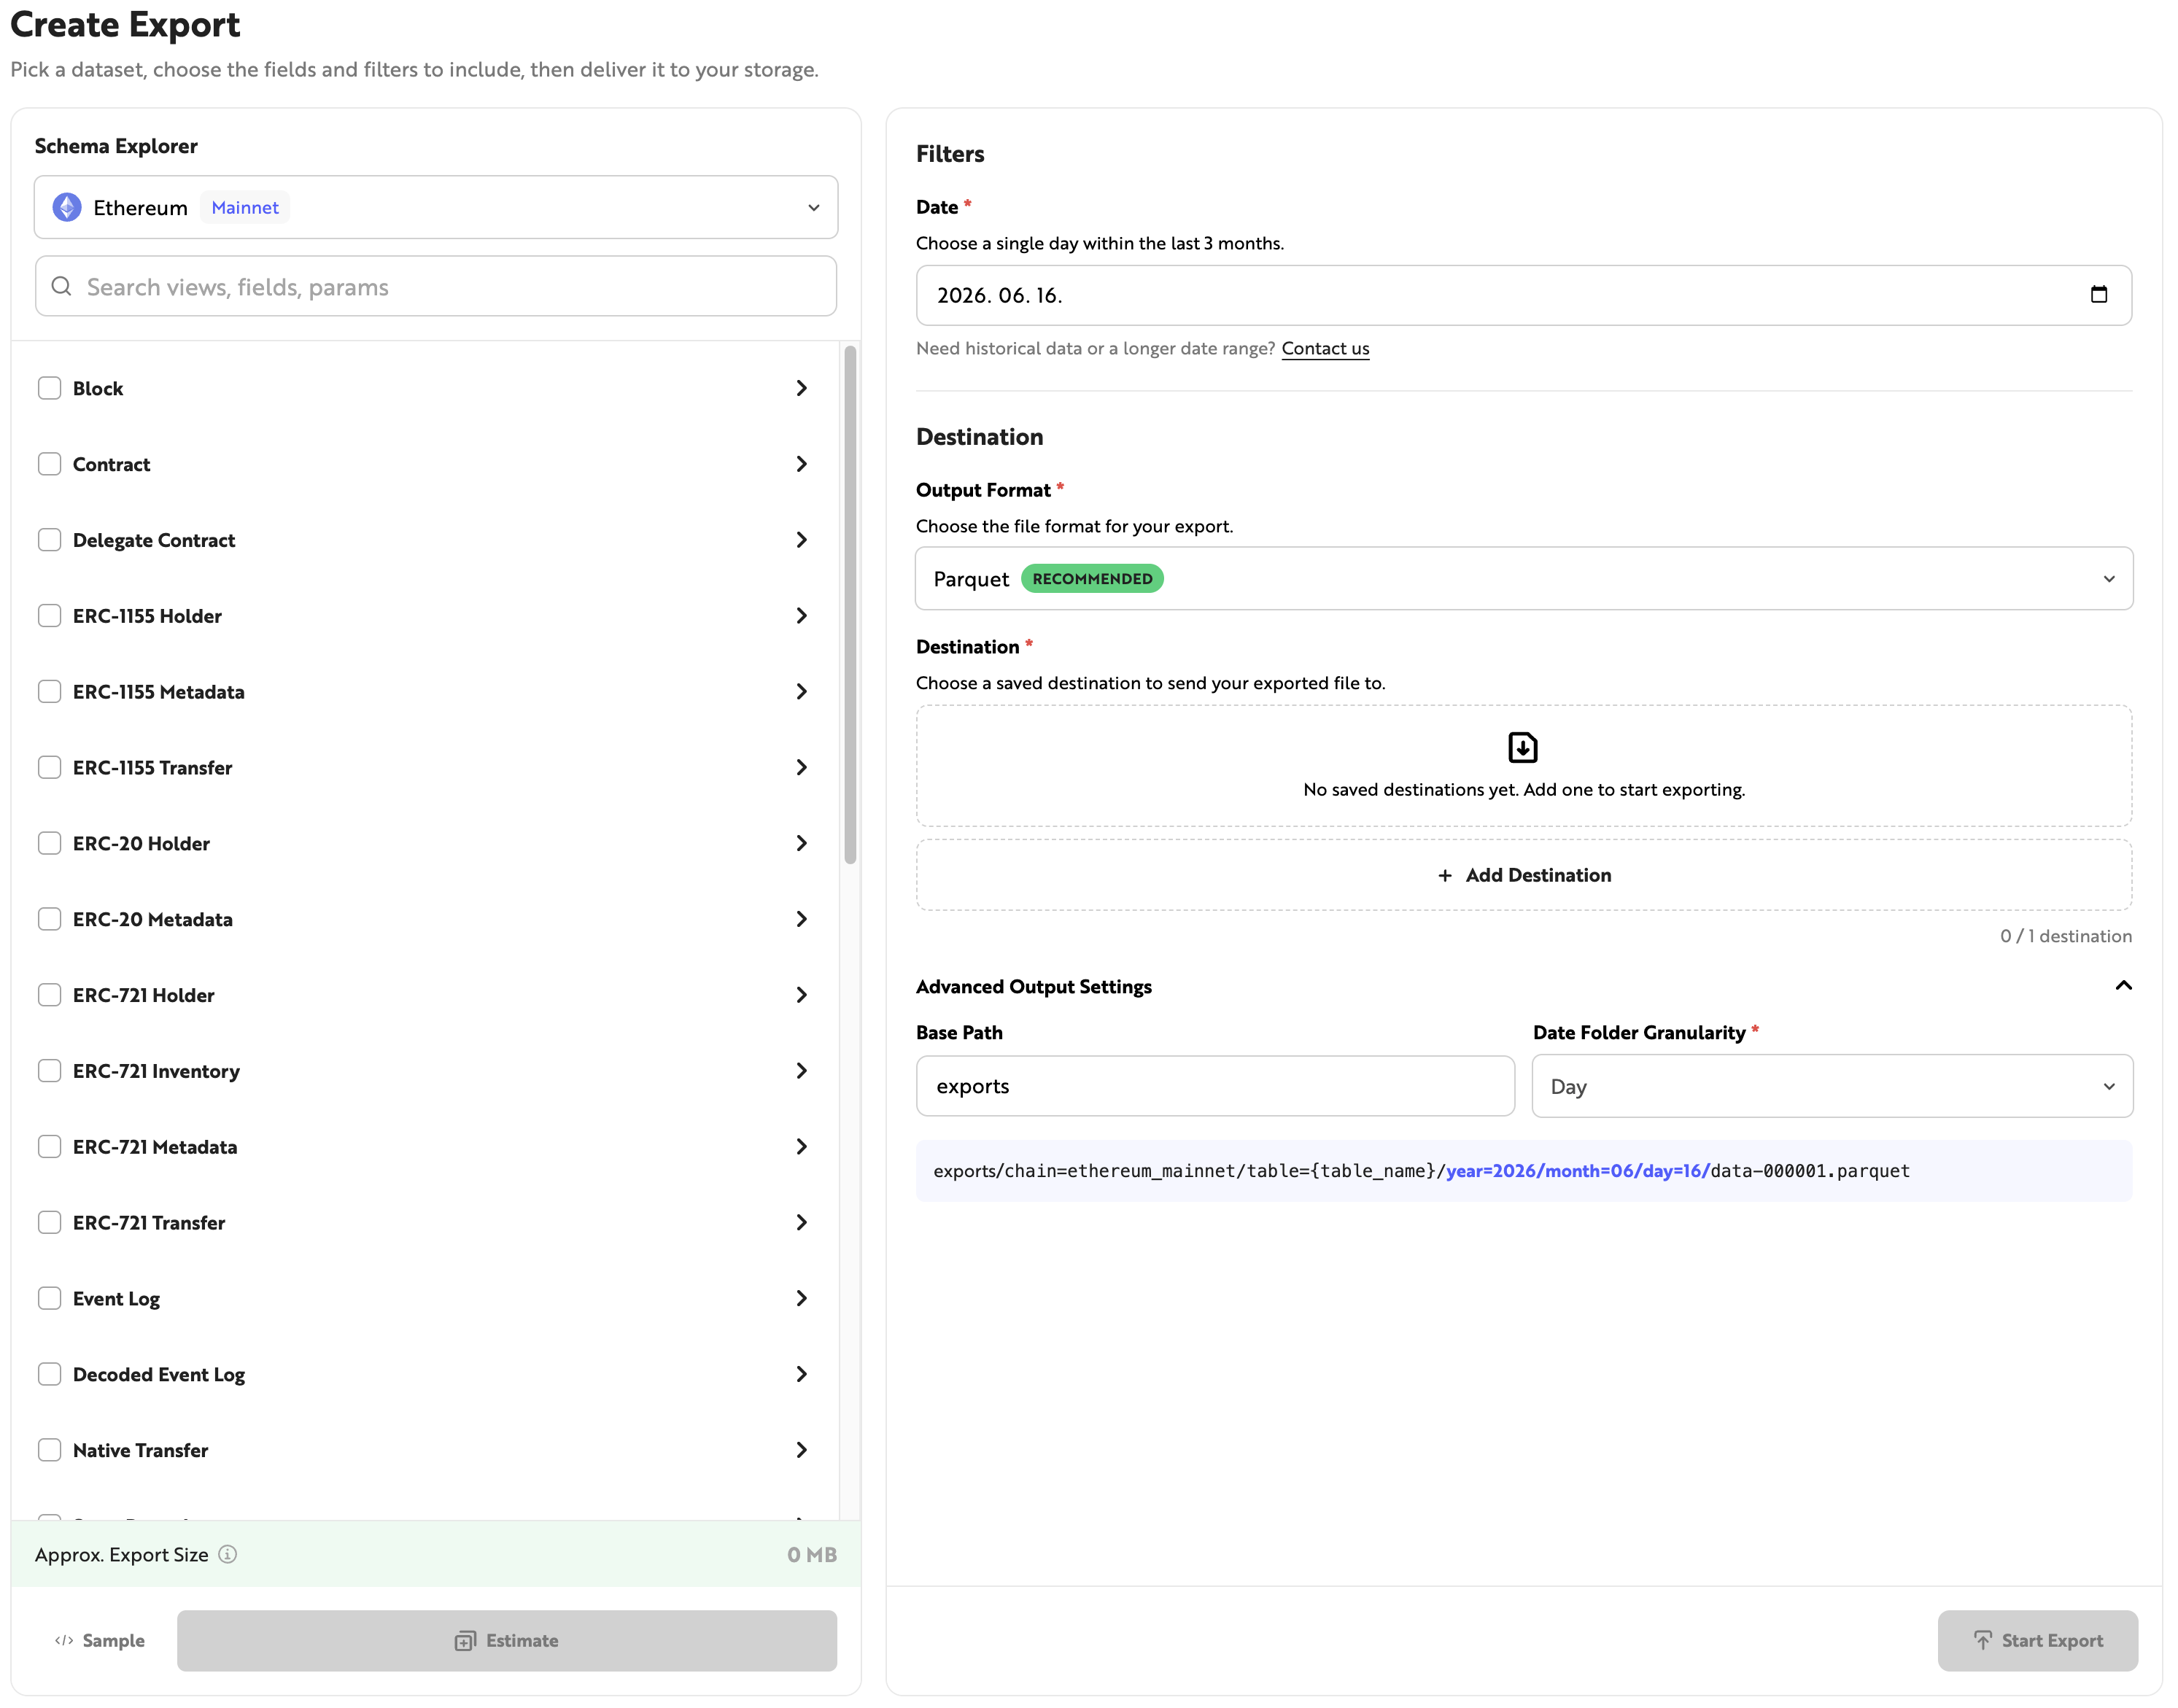Open the Parquet output format dropdown
Viewport: 2178px width, 1708px height.
(x=1524, y=578)
